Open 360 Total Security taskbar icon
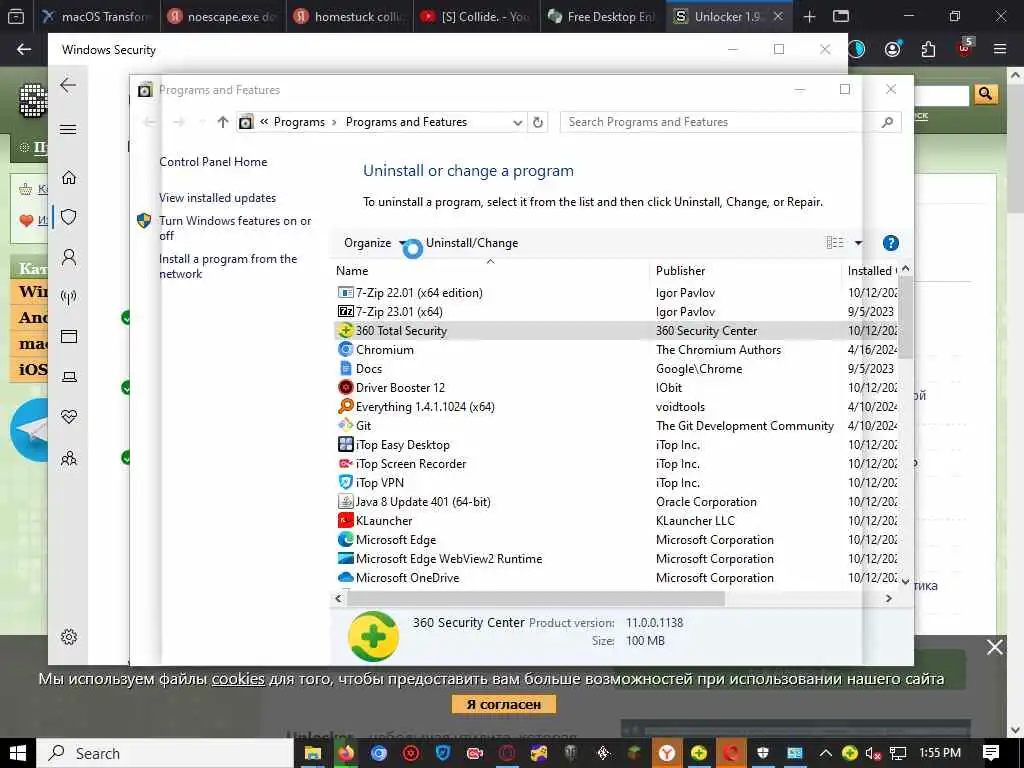 (699, 753)
